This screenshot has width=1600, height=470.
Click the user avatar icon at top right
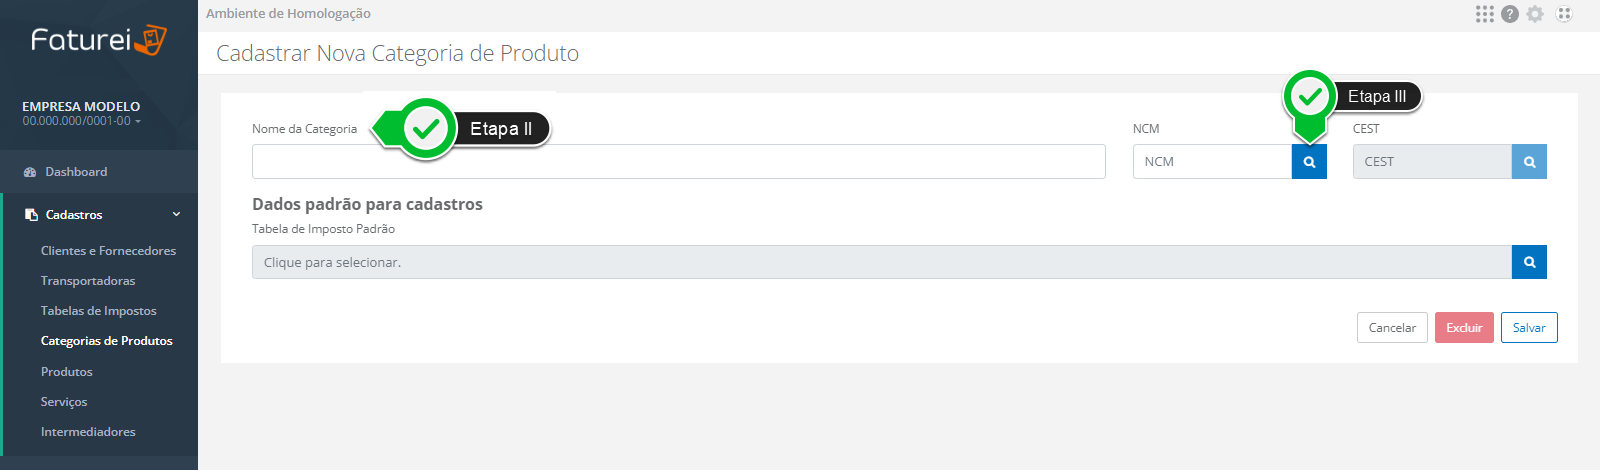pos(1564,14)
